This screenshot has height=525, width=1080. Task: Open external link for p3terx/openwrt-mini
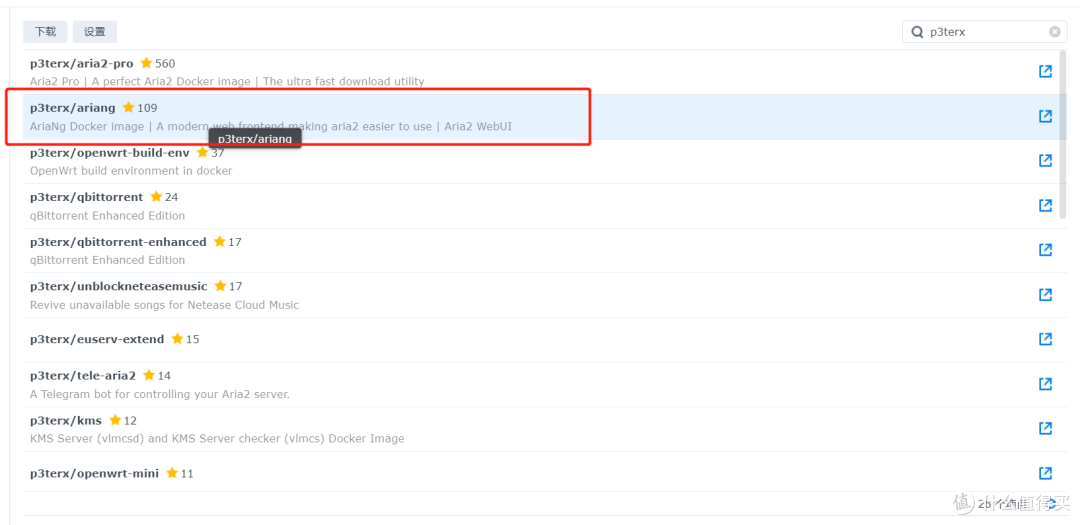1045,473
